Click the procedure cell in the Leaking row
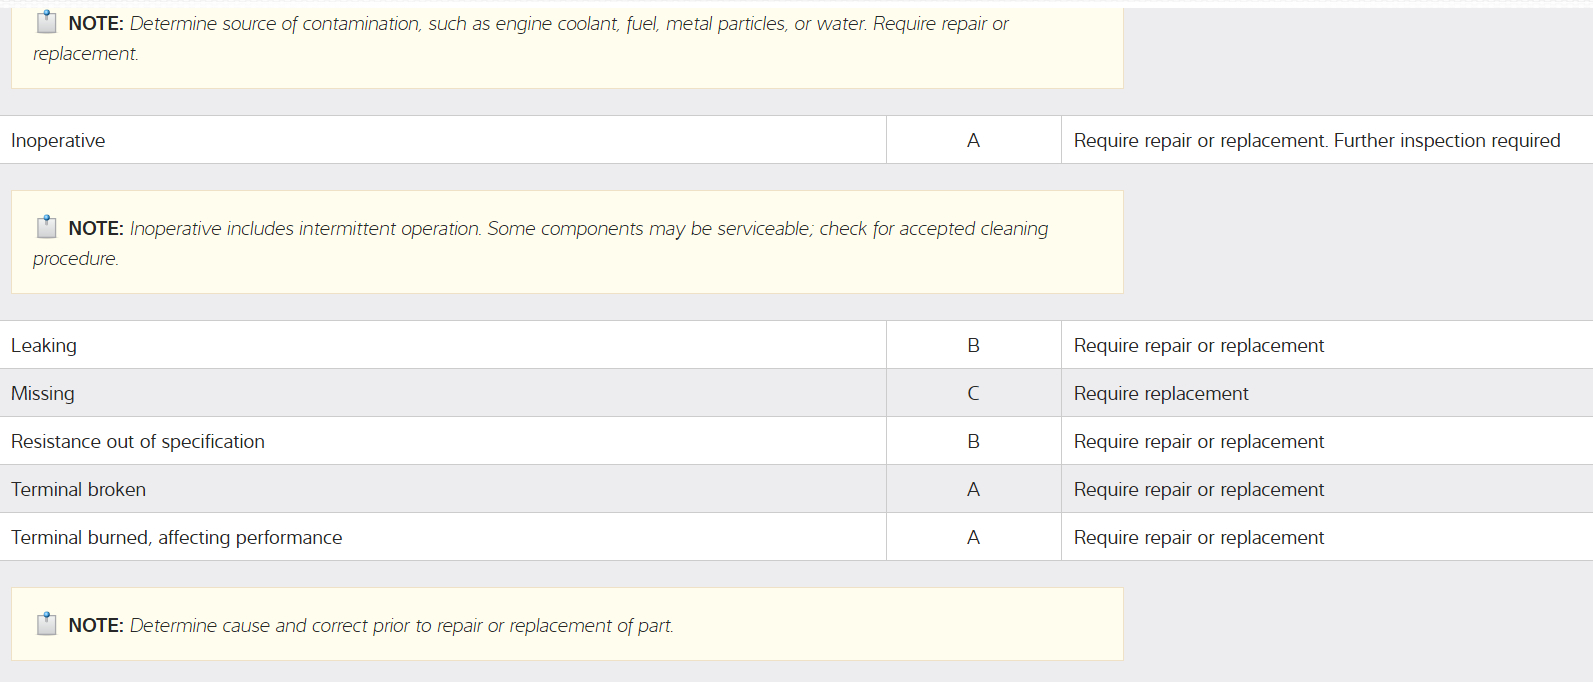This screenshot has height=682, width=1593. point(1199,346)
